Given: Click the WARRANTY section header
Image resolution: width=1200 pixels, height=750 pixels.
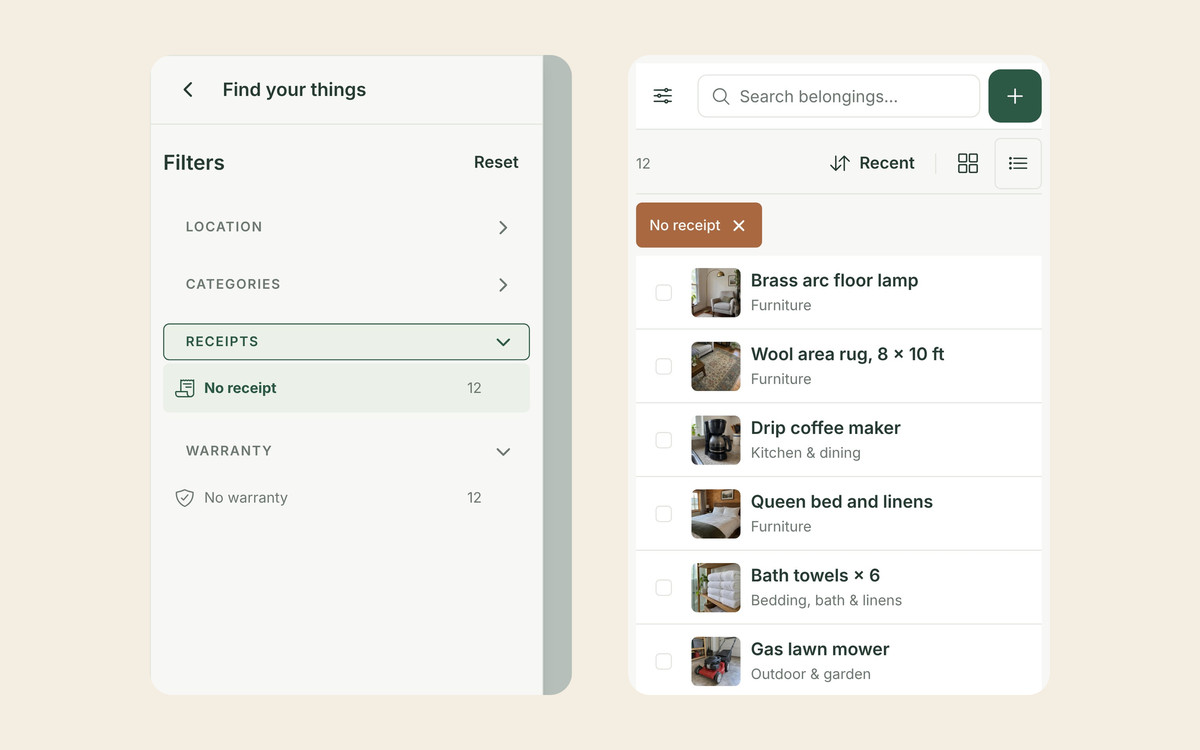Looking at the screenshot, I should 346,451.
